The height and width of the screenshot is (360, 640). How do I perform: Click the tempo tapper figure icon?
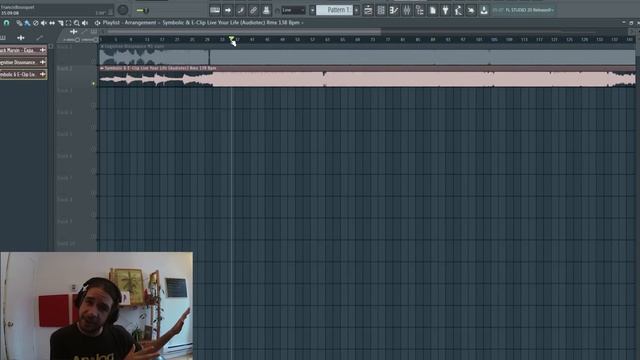(458, 10)
